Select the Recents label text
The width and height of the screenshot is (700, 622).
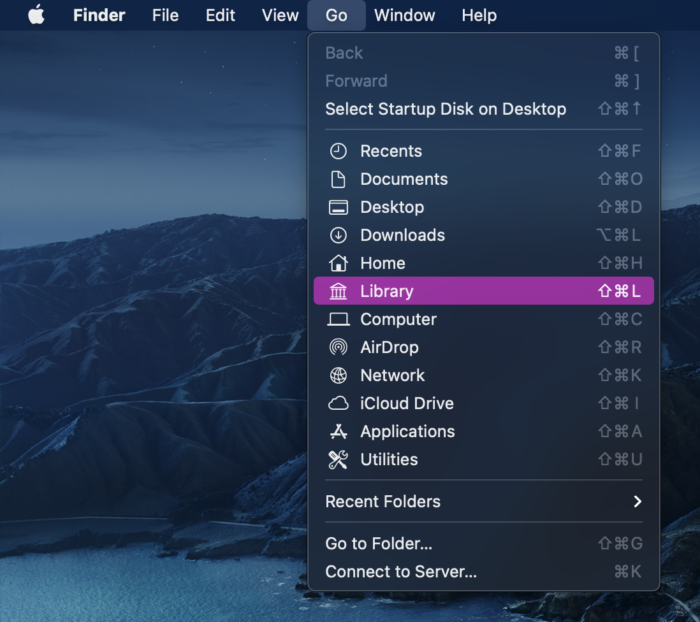point(391,151)
